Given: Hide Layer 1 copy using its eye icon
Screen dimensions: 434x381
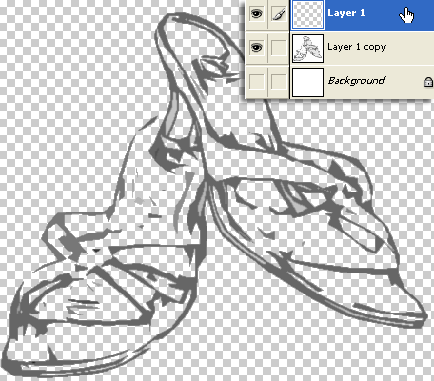Looking at the screenshot, I should [x=256, y=48].
